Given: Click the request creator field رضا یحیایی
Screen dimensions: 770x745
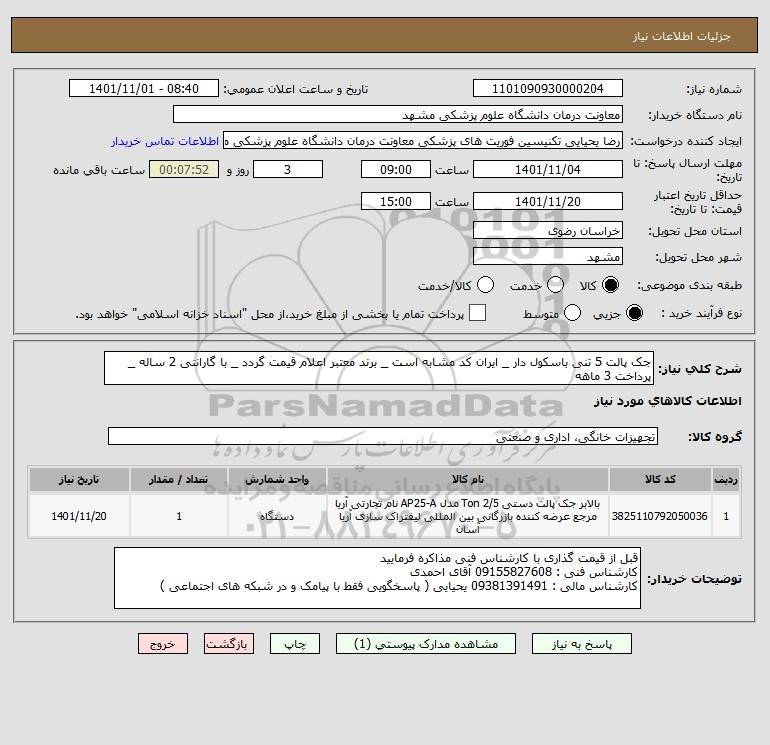Looking at the screenshot, I should click(x=423, y=141).
